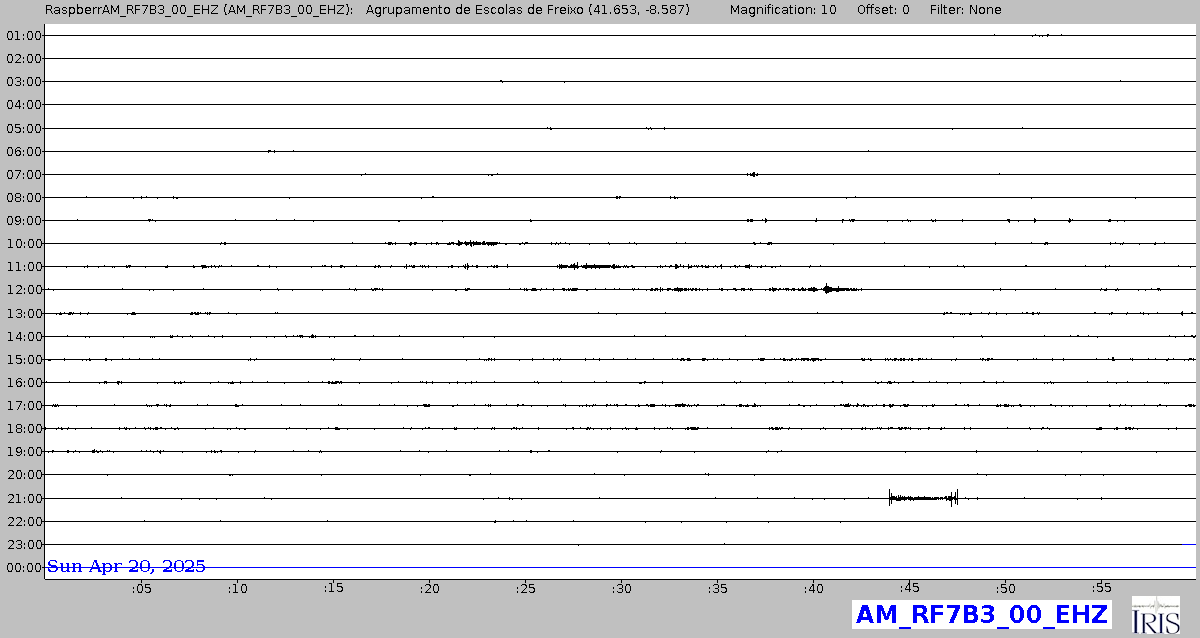Click the :45 minute axis label
This screenshot has width=1200, height=638.
[909, 588]
